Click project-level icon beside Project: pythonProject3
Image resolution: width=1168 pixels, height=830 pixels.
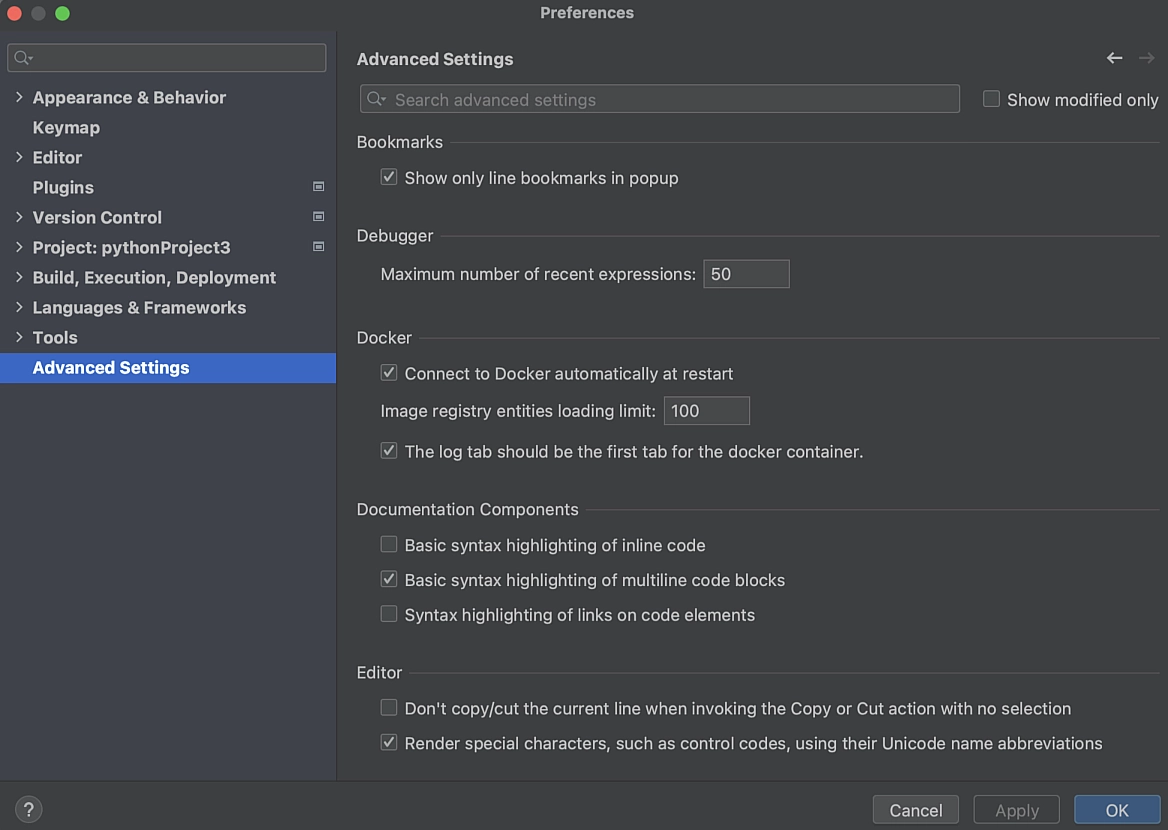coord(318,247)
